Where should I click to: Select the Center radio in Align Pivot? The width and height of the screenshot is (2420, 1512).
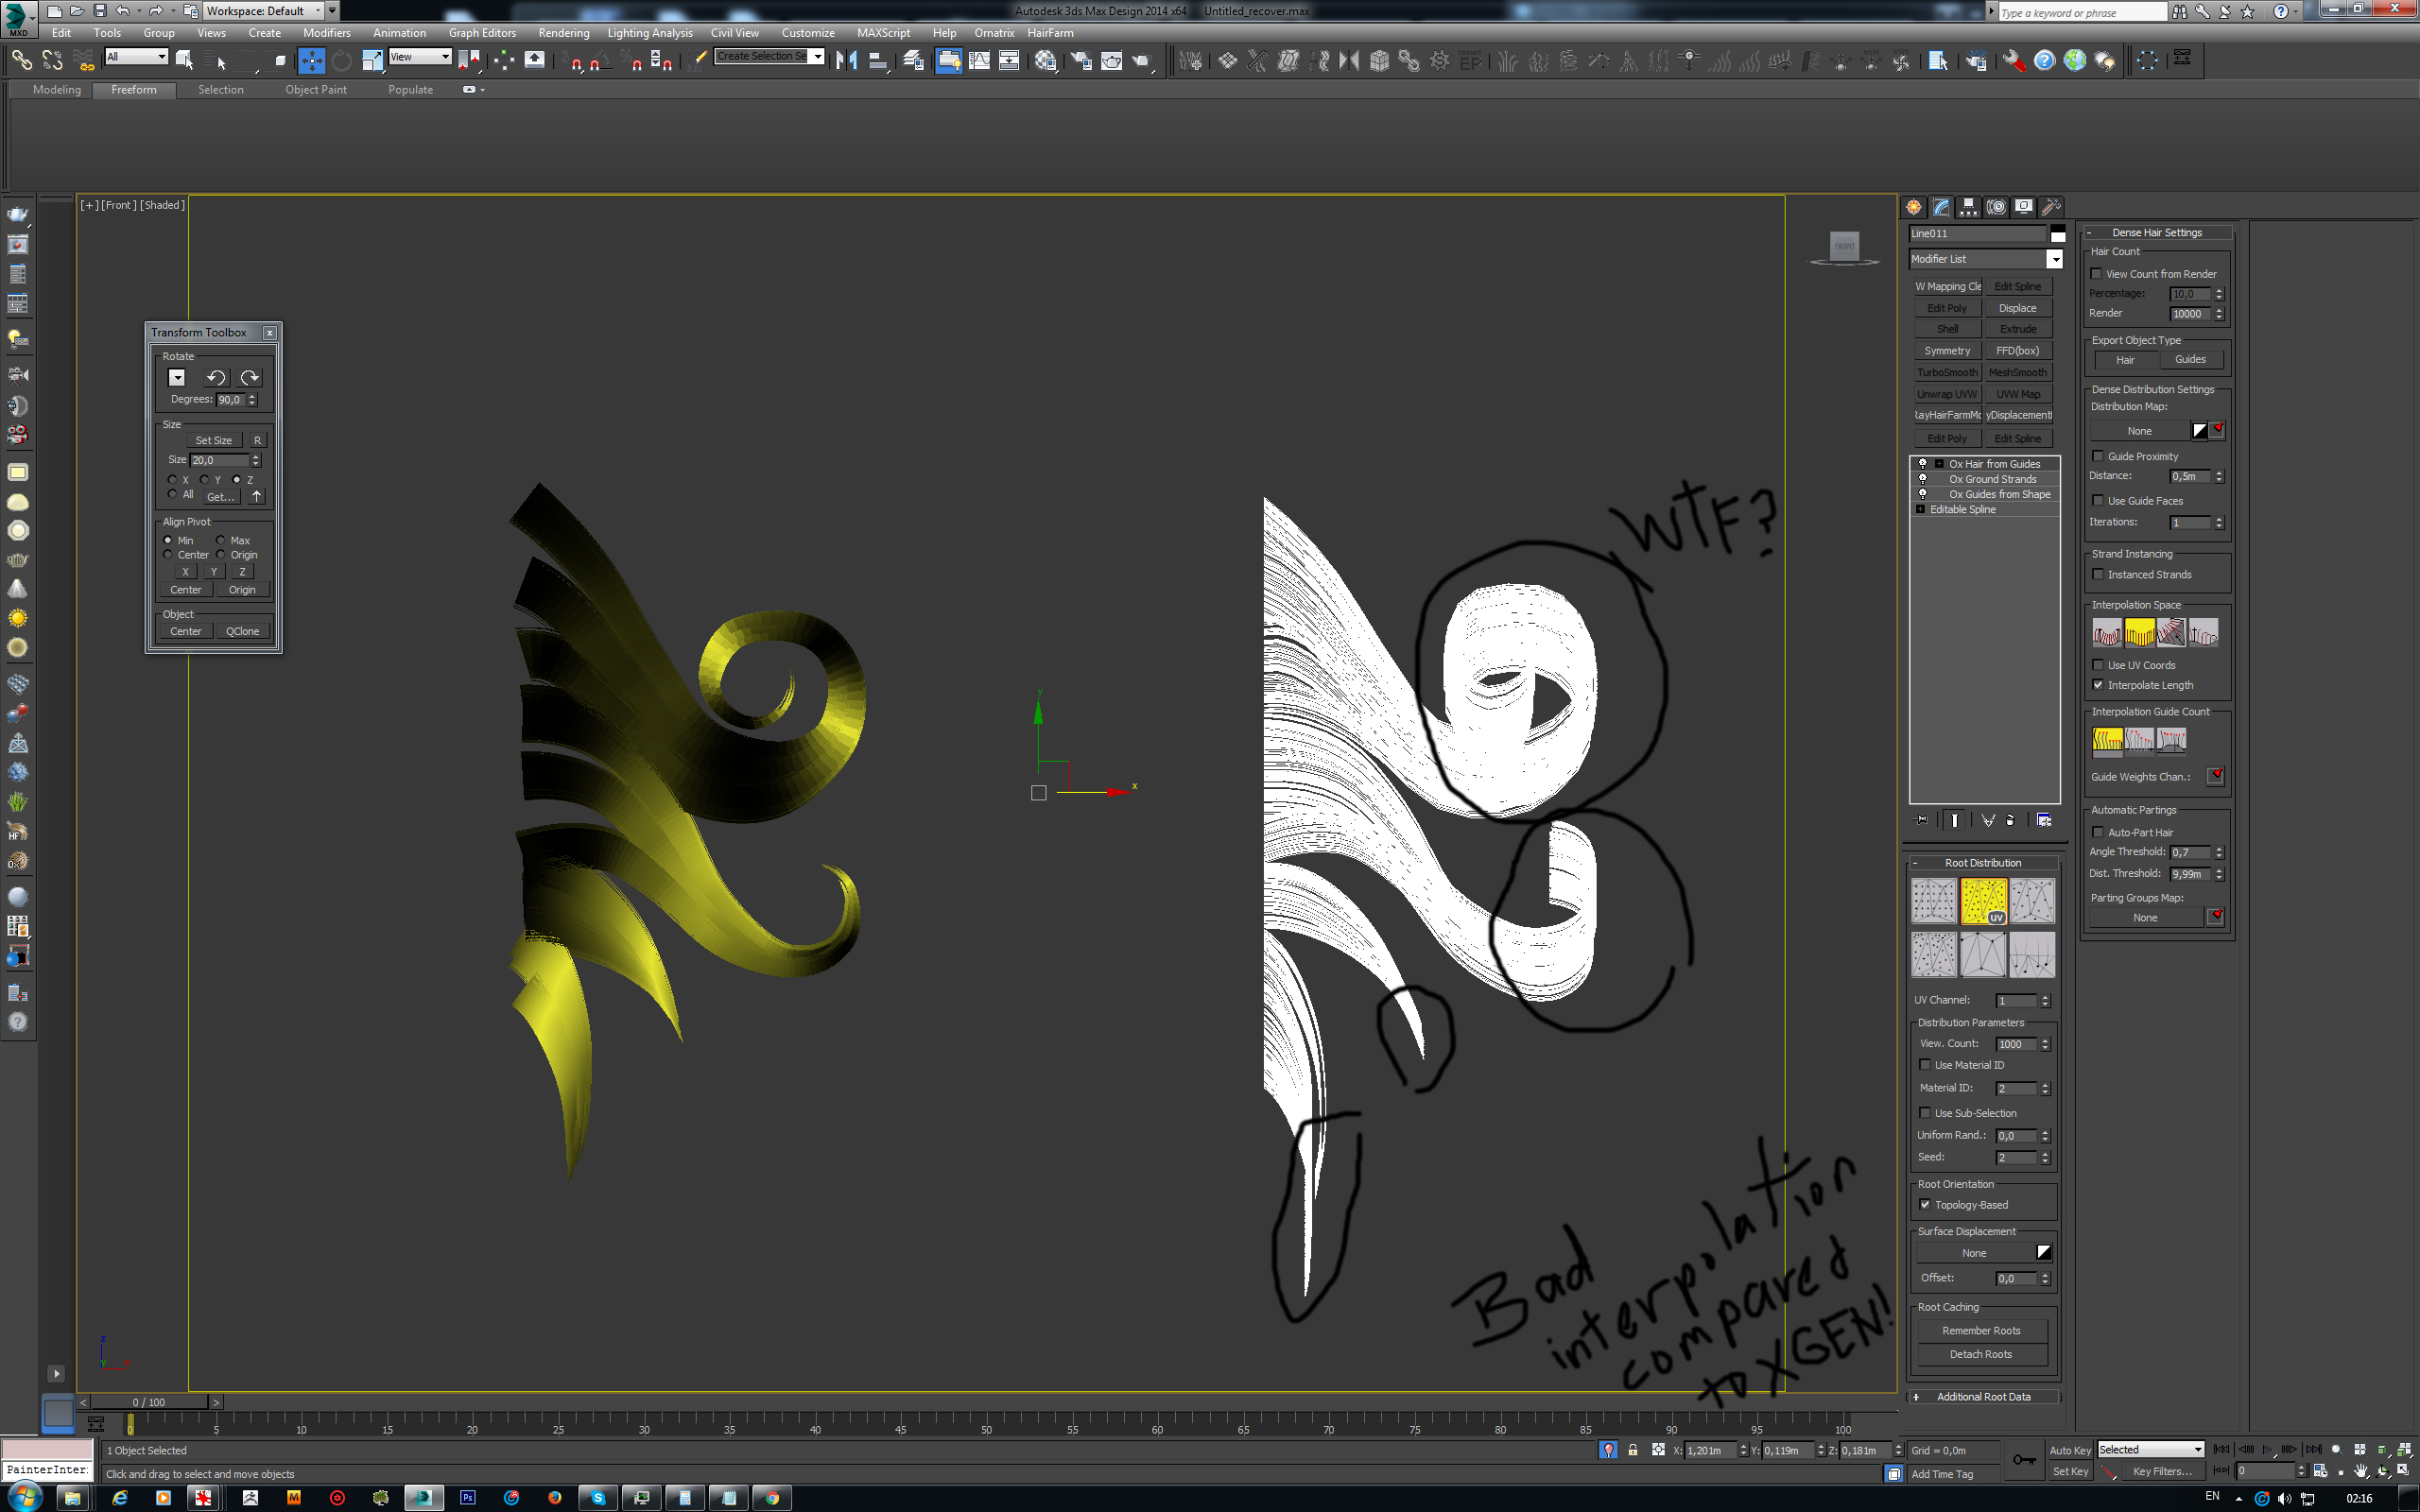pyautogui.click(x=168, y=555)
